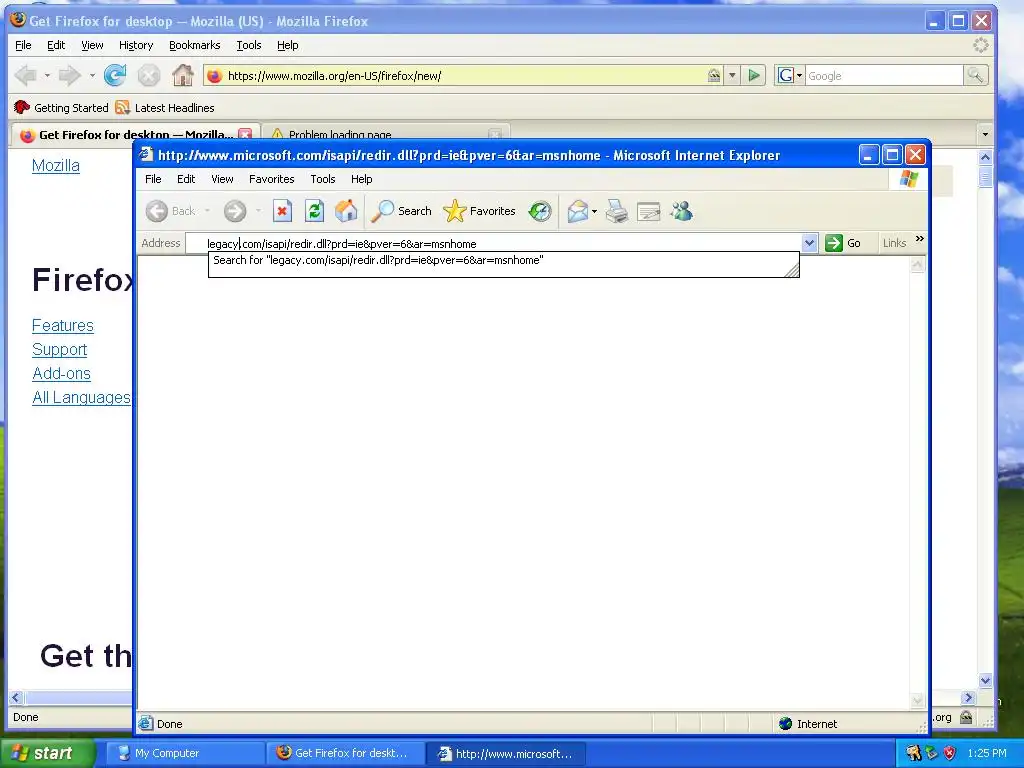Open the IE Forward button history dropdown
The width and height of the screenshot is (1024, 768).
click(x=258, y=211)
